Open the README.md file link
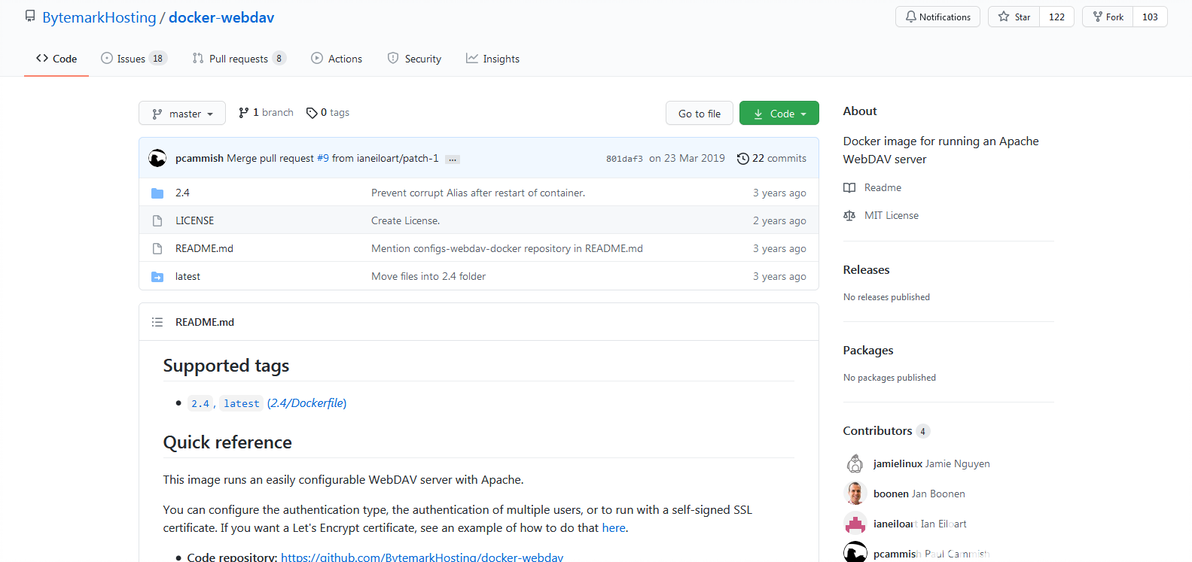The image size is (1192, 562). [204, 249]
